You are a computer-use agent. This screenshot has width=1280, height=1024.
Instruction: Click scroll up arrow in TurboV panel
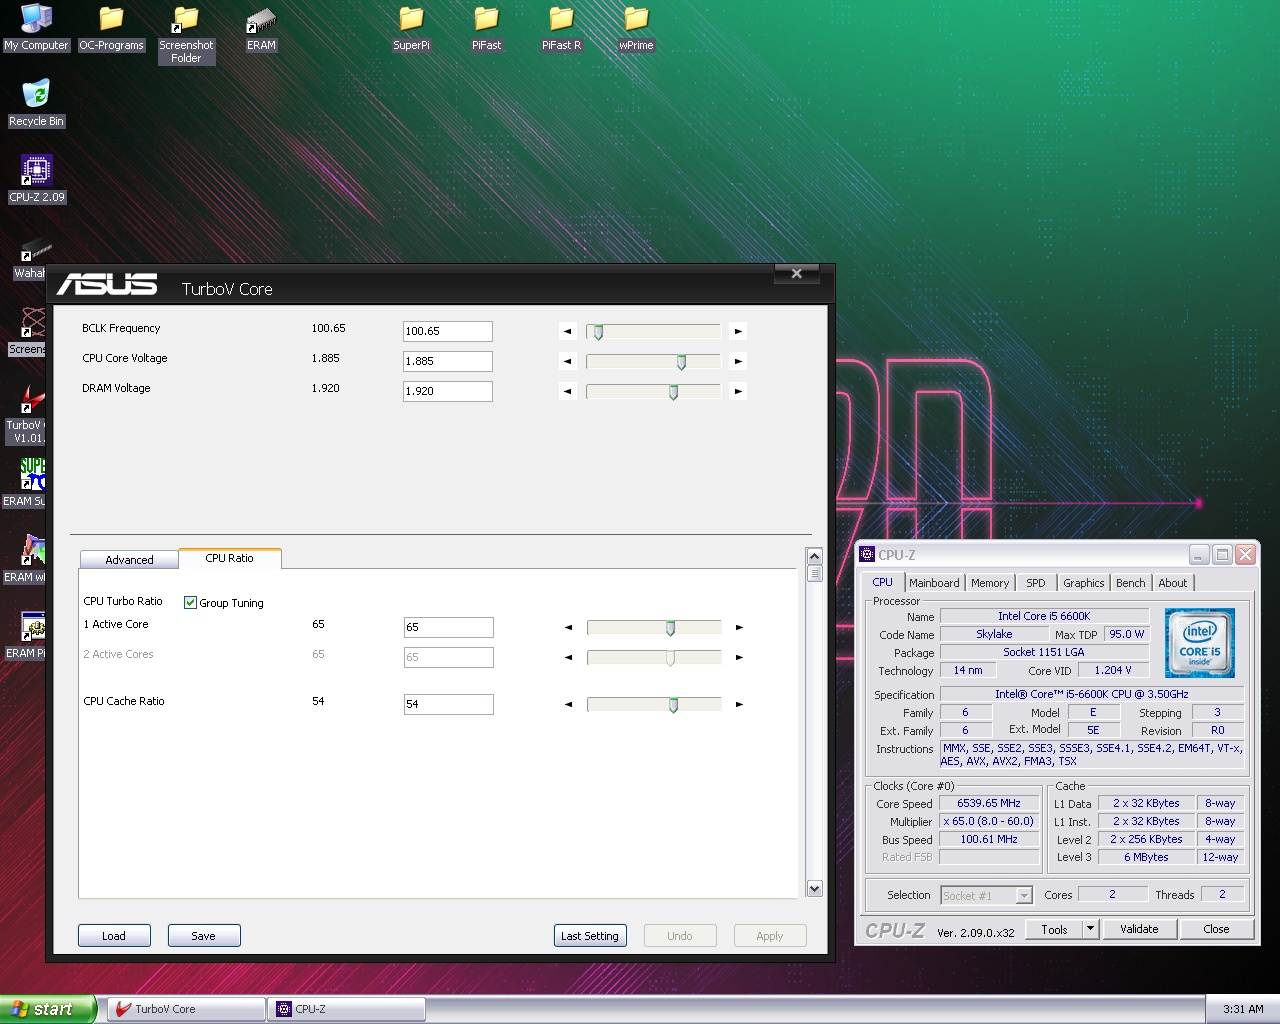pos(814,556)
